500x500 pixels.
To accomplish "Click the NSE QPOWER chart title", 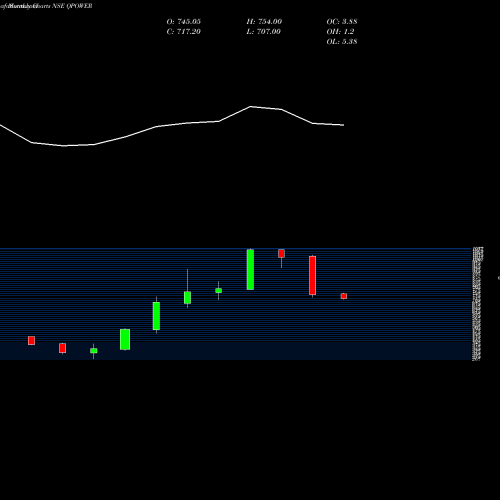I will point(72,6).
